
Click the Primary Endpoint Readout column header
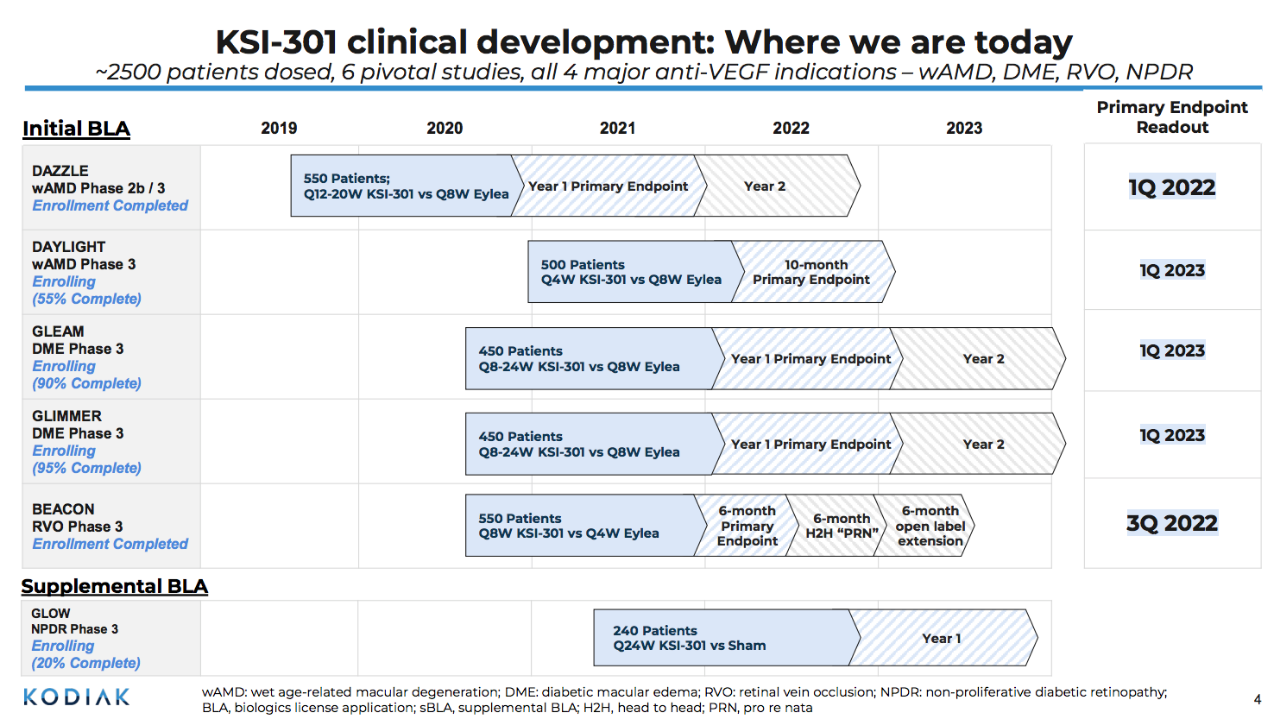[1172, 117]
